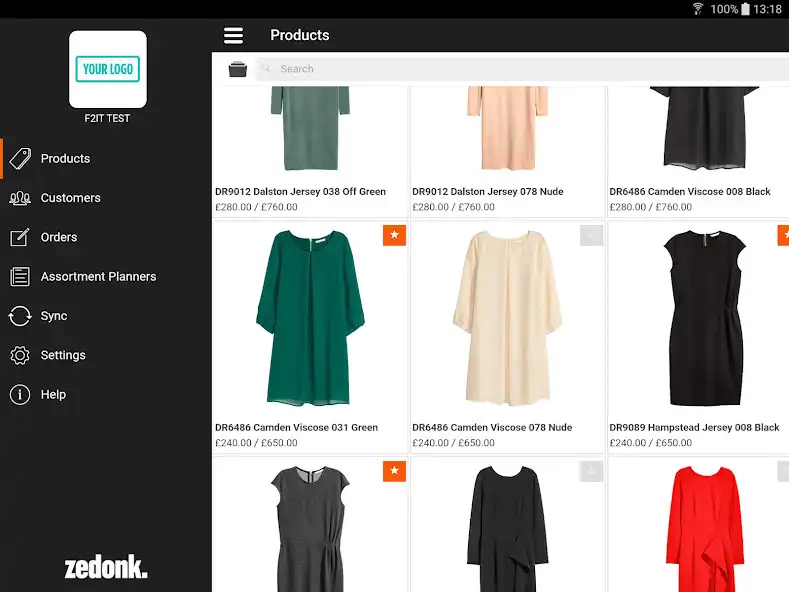This screenshot has height=592, width=789.
Task: Select 'DR9012 Dalston Jersey 078 Nude' title
Action: point(488,192)
